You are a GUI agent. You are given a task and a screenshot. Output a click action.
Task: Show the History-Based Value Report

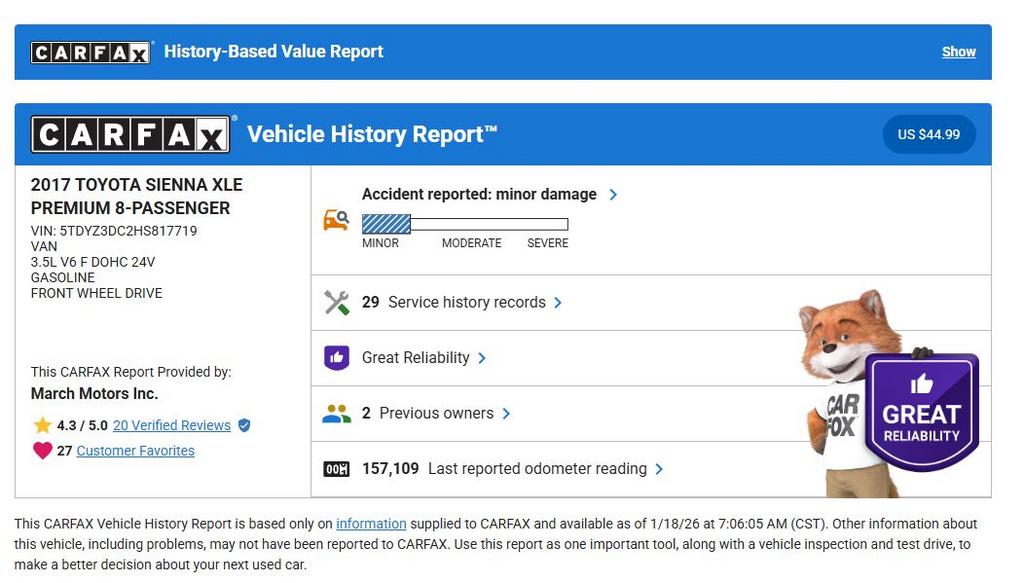[x=958, y=52]
